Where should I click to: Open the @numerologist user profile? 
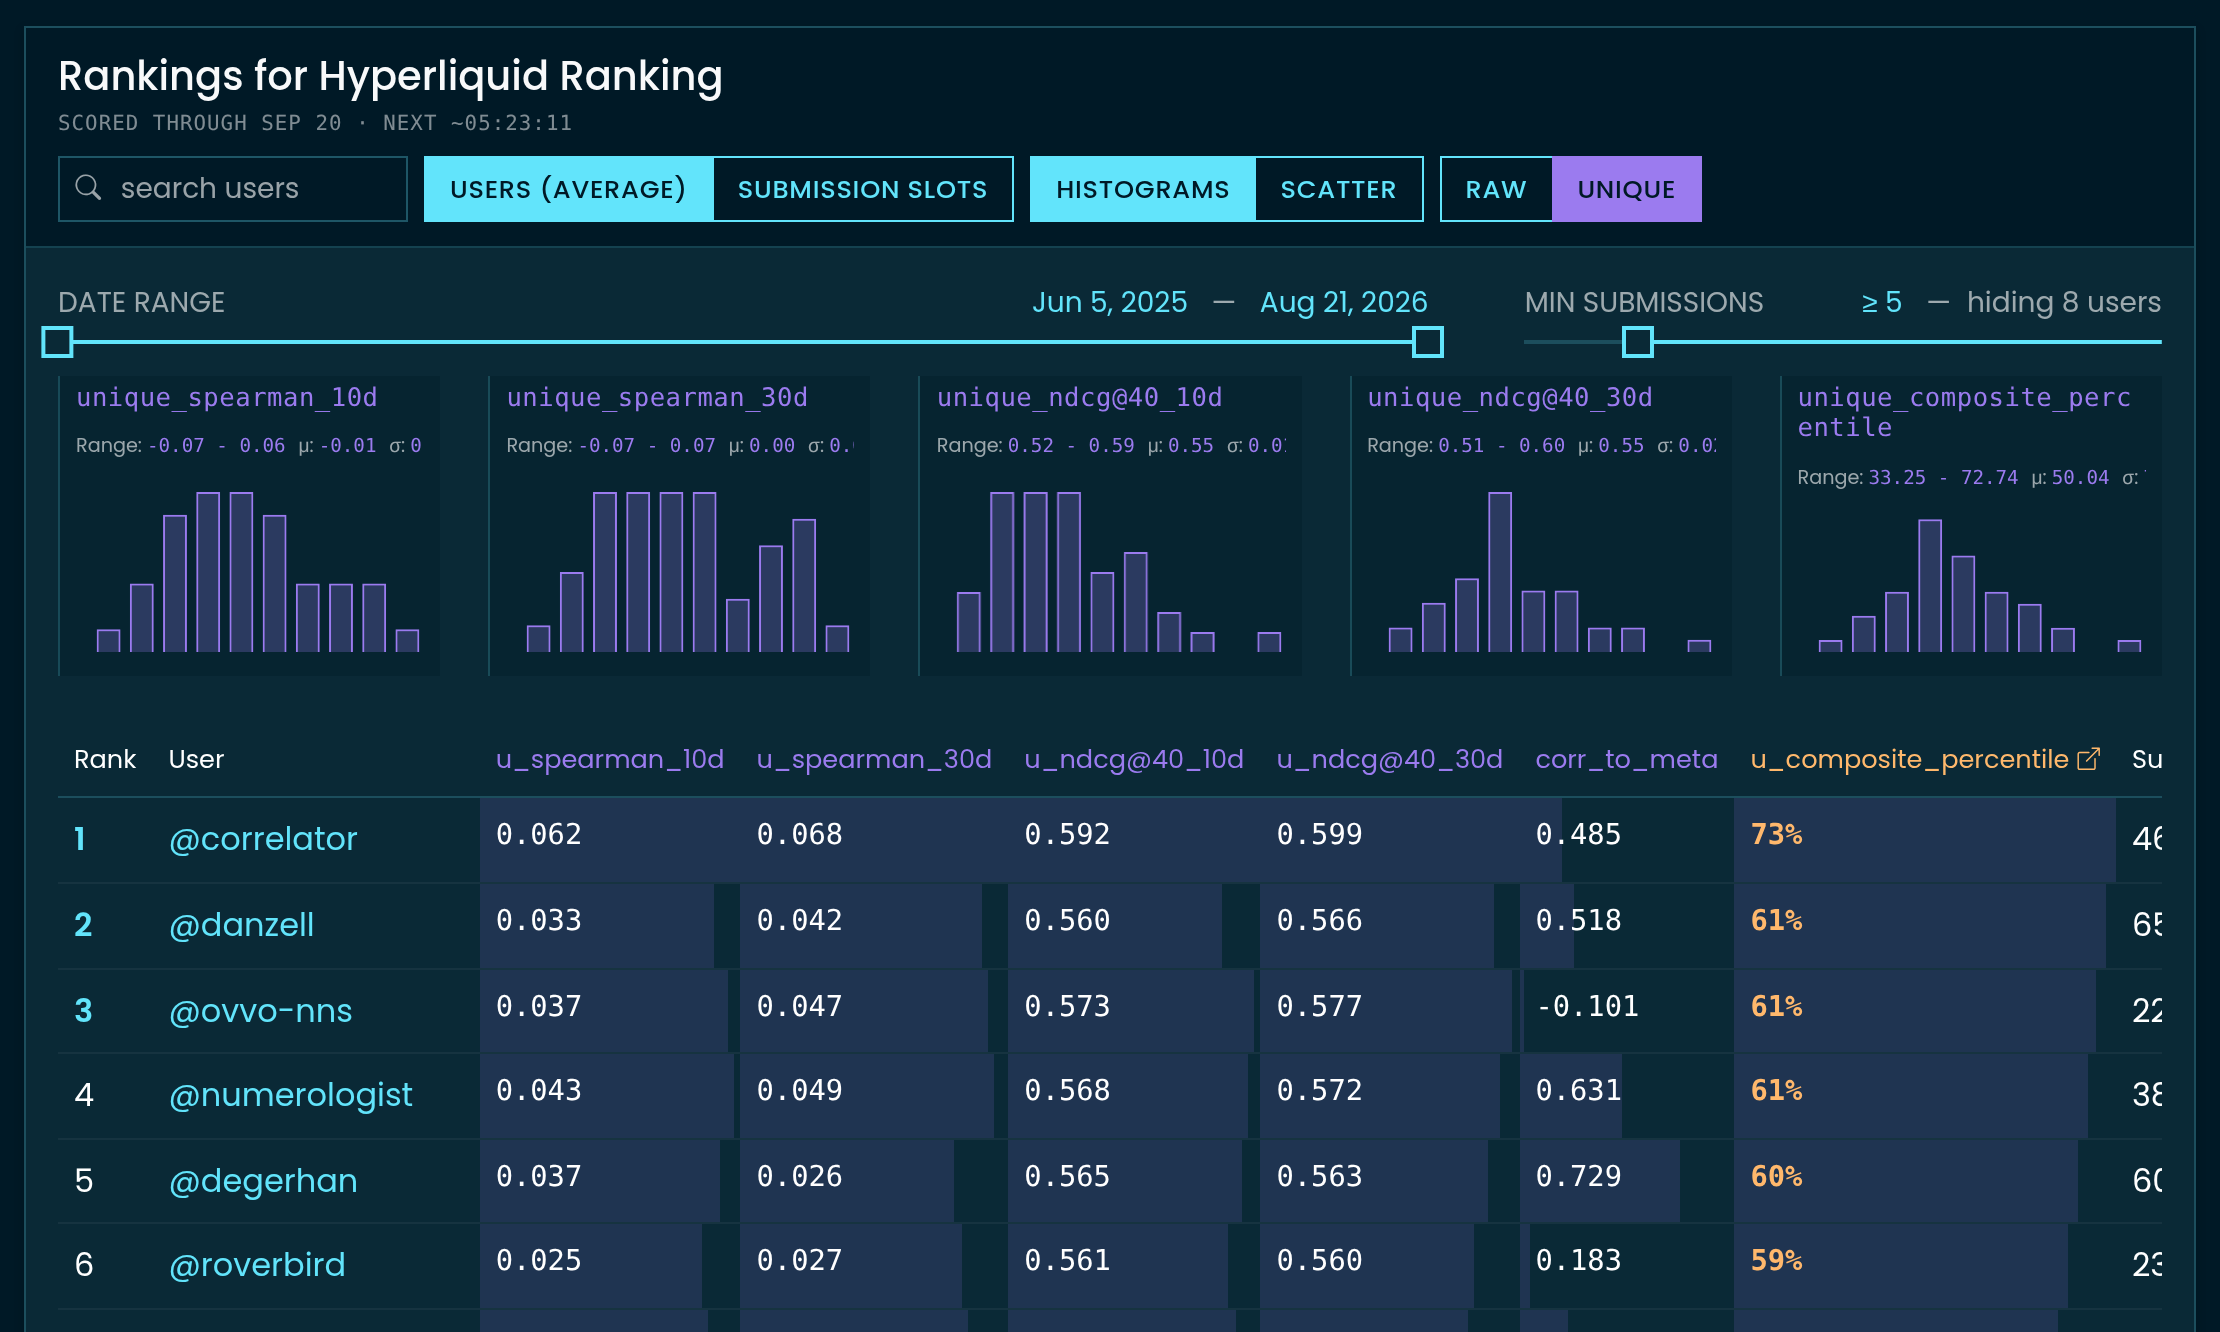click(290, 1095)
